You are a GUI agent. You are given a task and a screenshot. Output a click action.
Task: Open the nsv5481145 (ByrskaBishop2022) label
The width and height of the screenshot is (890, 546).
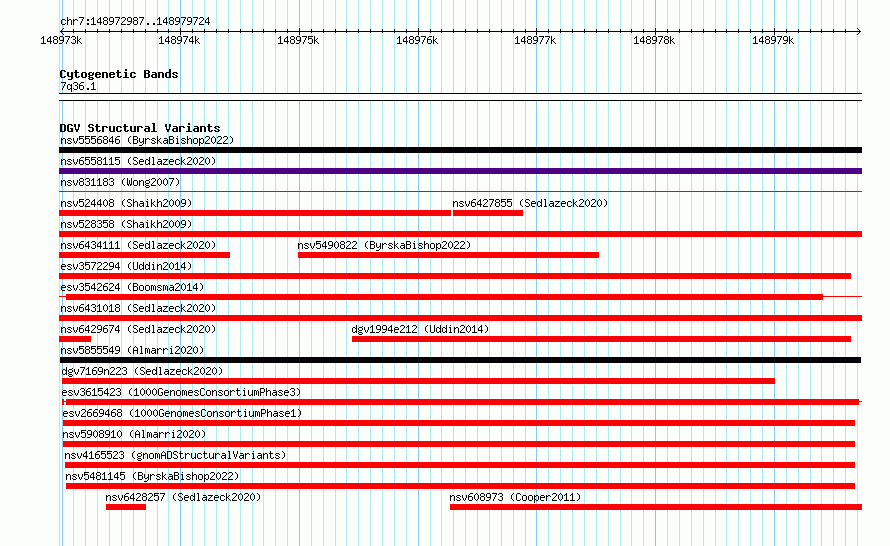[x=152, y=476]
